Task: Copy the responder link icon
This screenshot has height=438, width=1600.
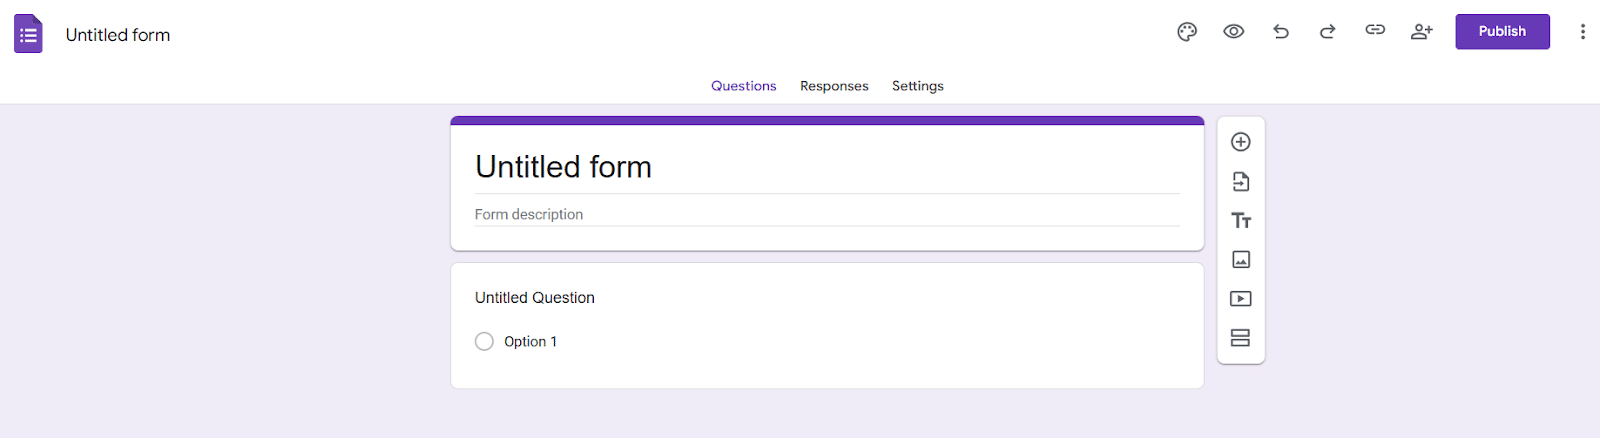Action: (x=1375, y=30)
